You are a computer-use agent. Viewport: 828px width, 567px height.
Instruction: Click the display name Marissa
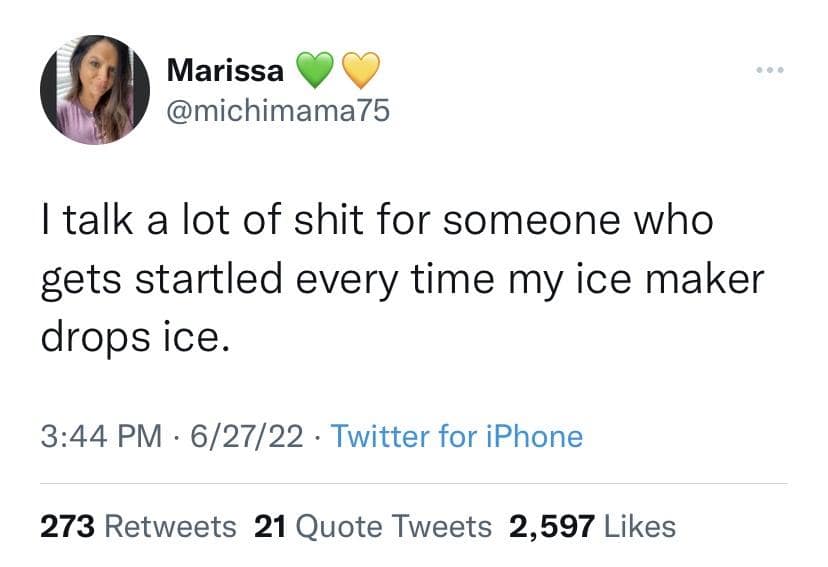point(225,70)
